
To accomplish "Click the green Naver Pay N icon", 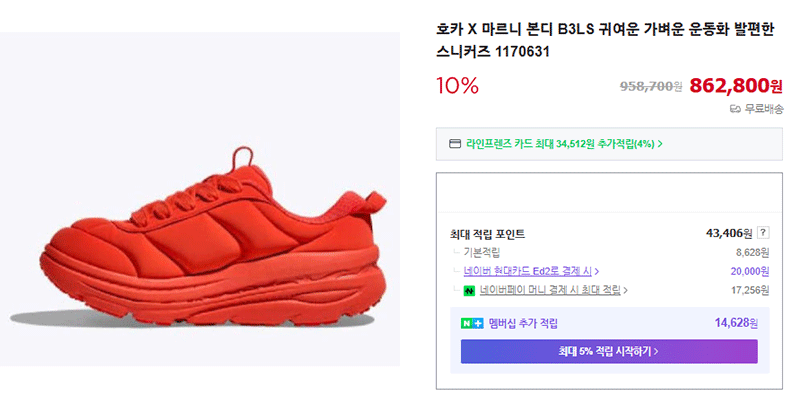I will click(469, 291).
